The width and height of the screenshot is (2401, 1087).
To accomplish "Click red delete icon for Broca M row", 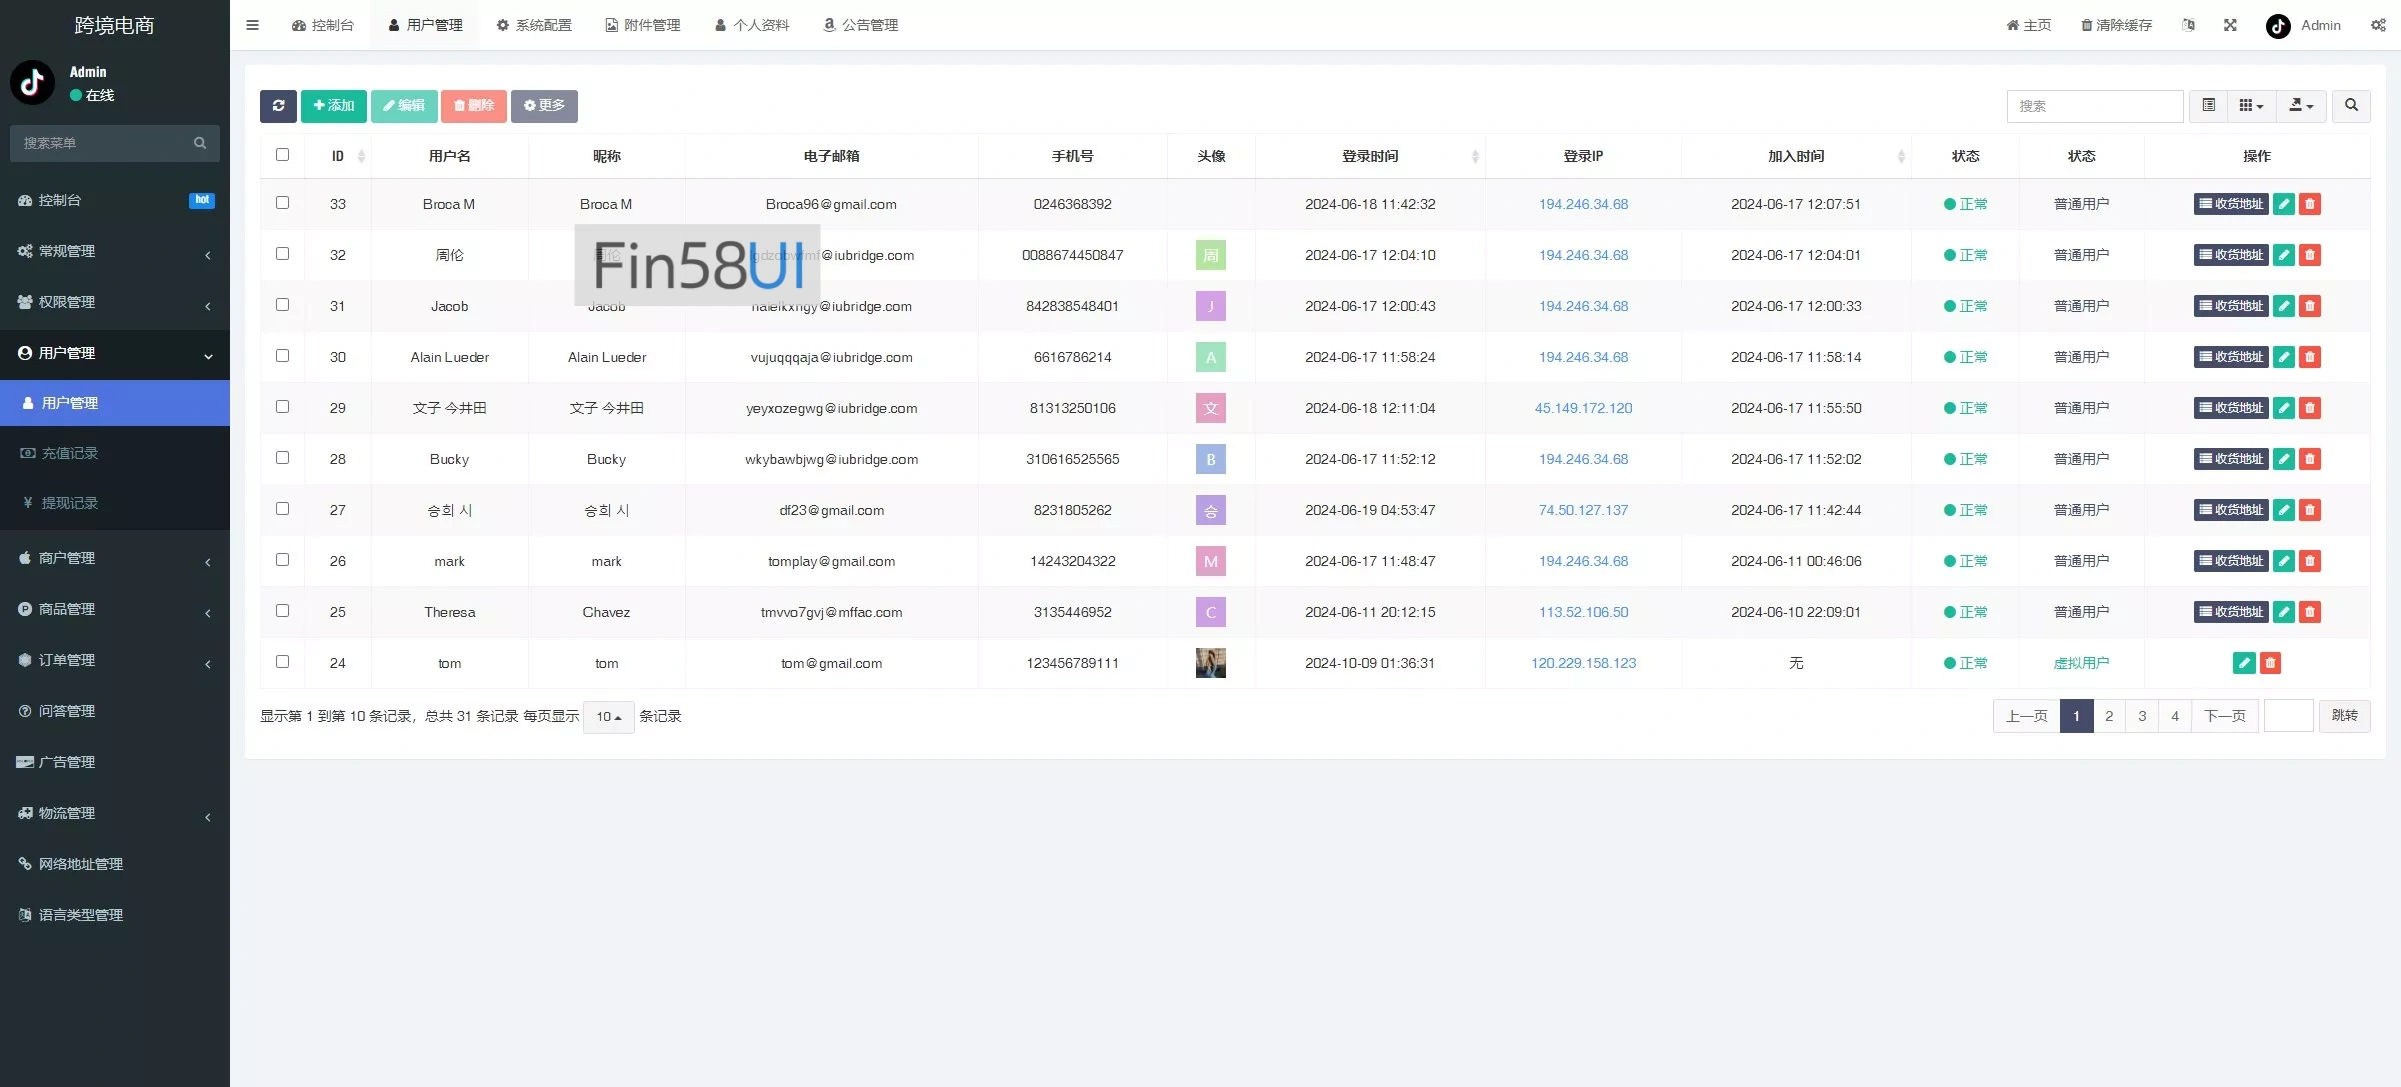I will click(x=2309, y=204).
